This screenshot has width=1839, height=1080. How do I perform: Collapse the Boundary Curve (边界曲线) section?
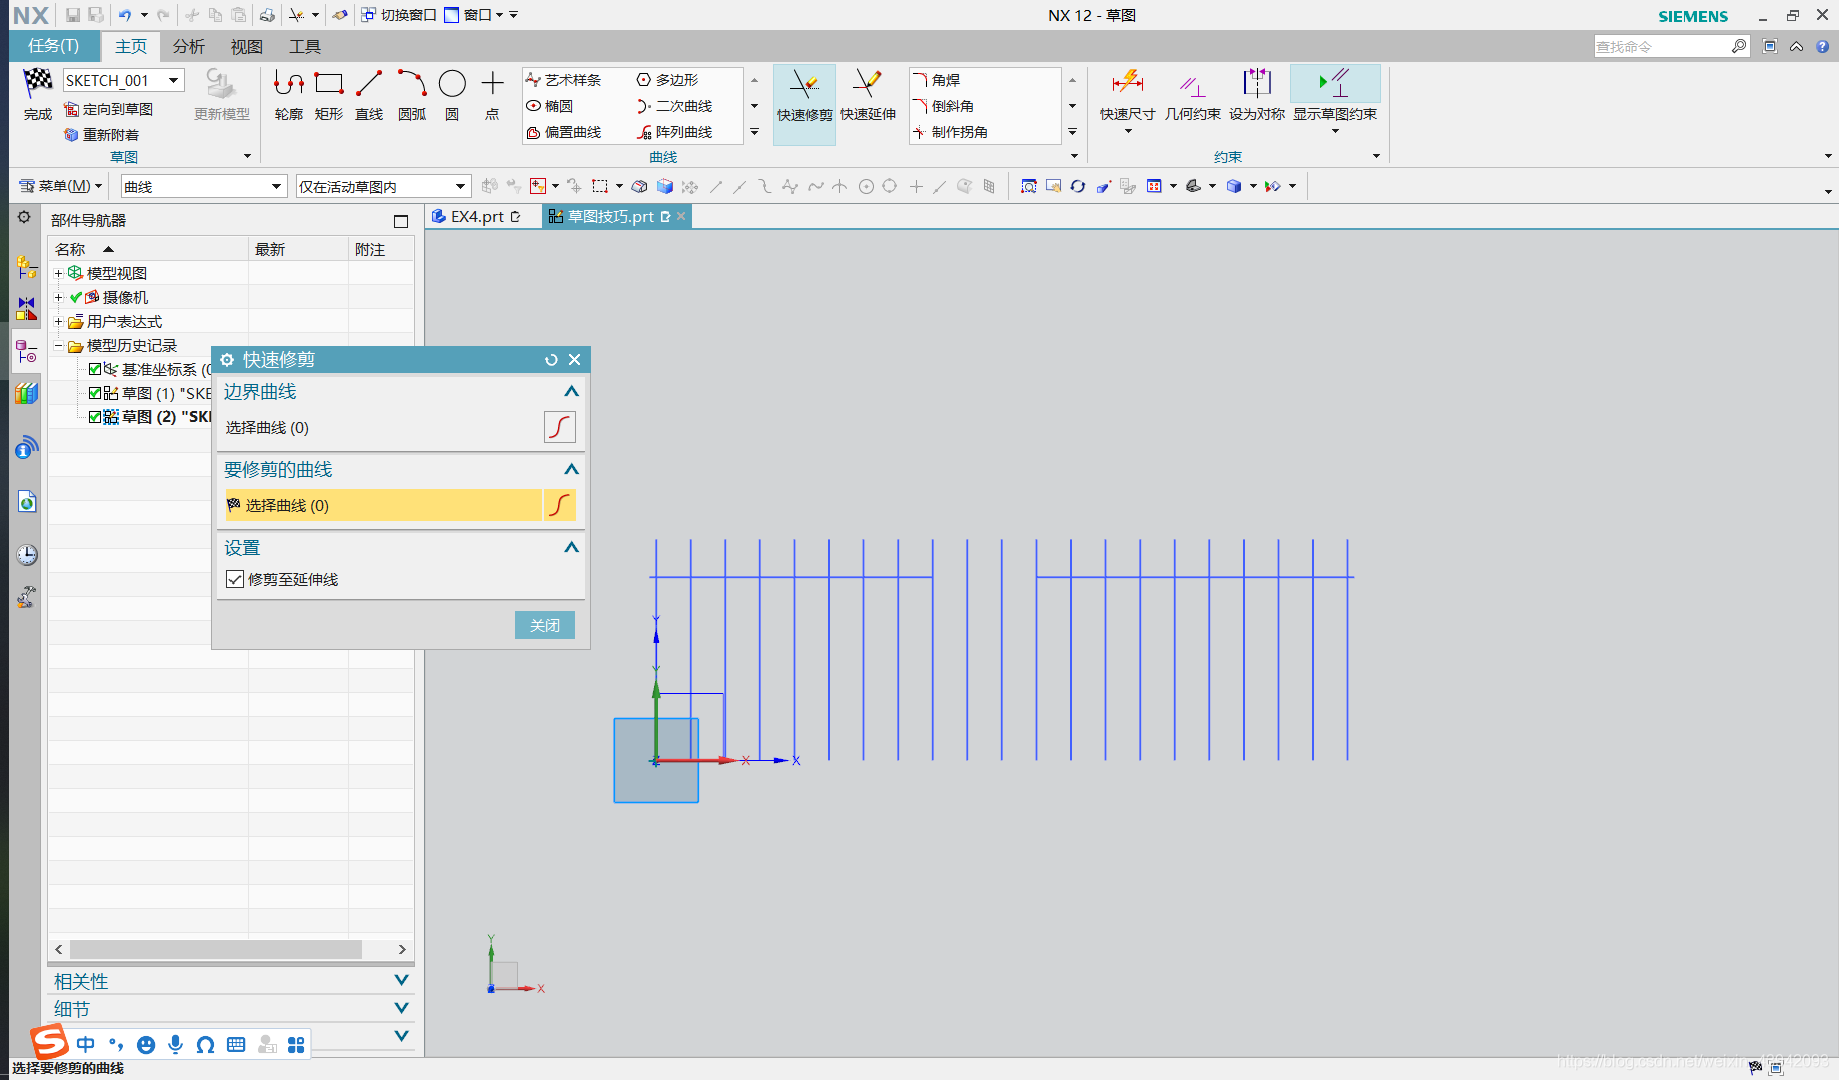coord(571,391)
